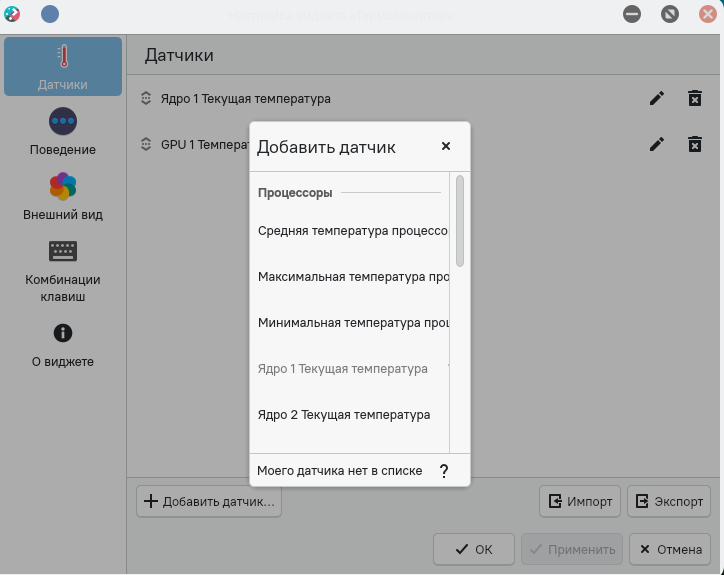Confirm with the OK button
Image resolution: width=724 pixels, height=575 pixels.
click(474, 549)
